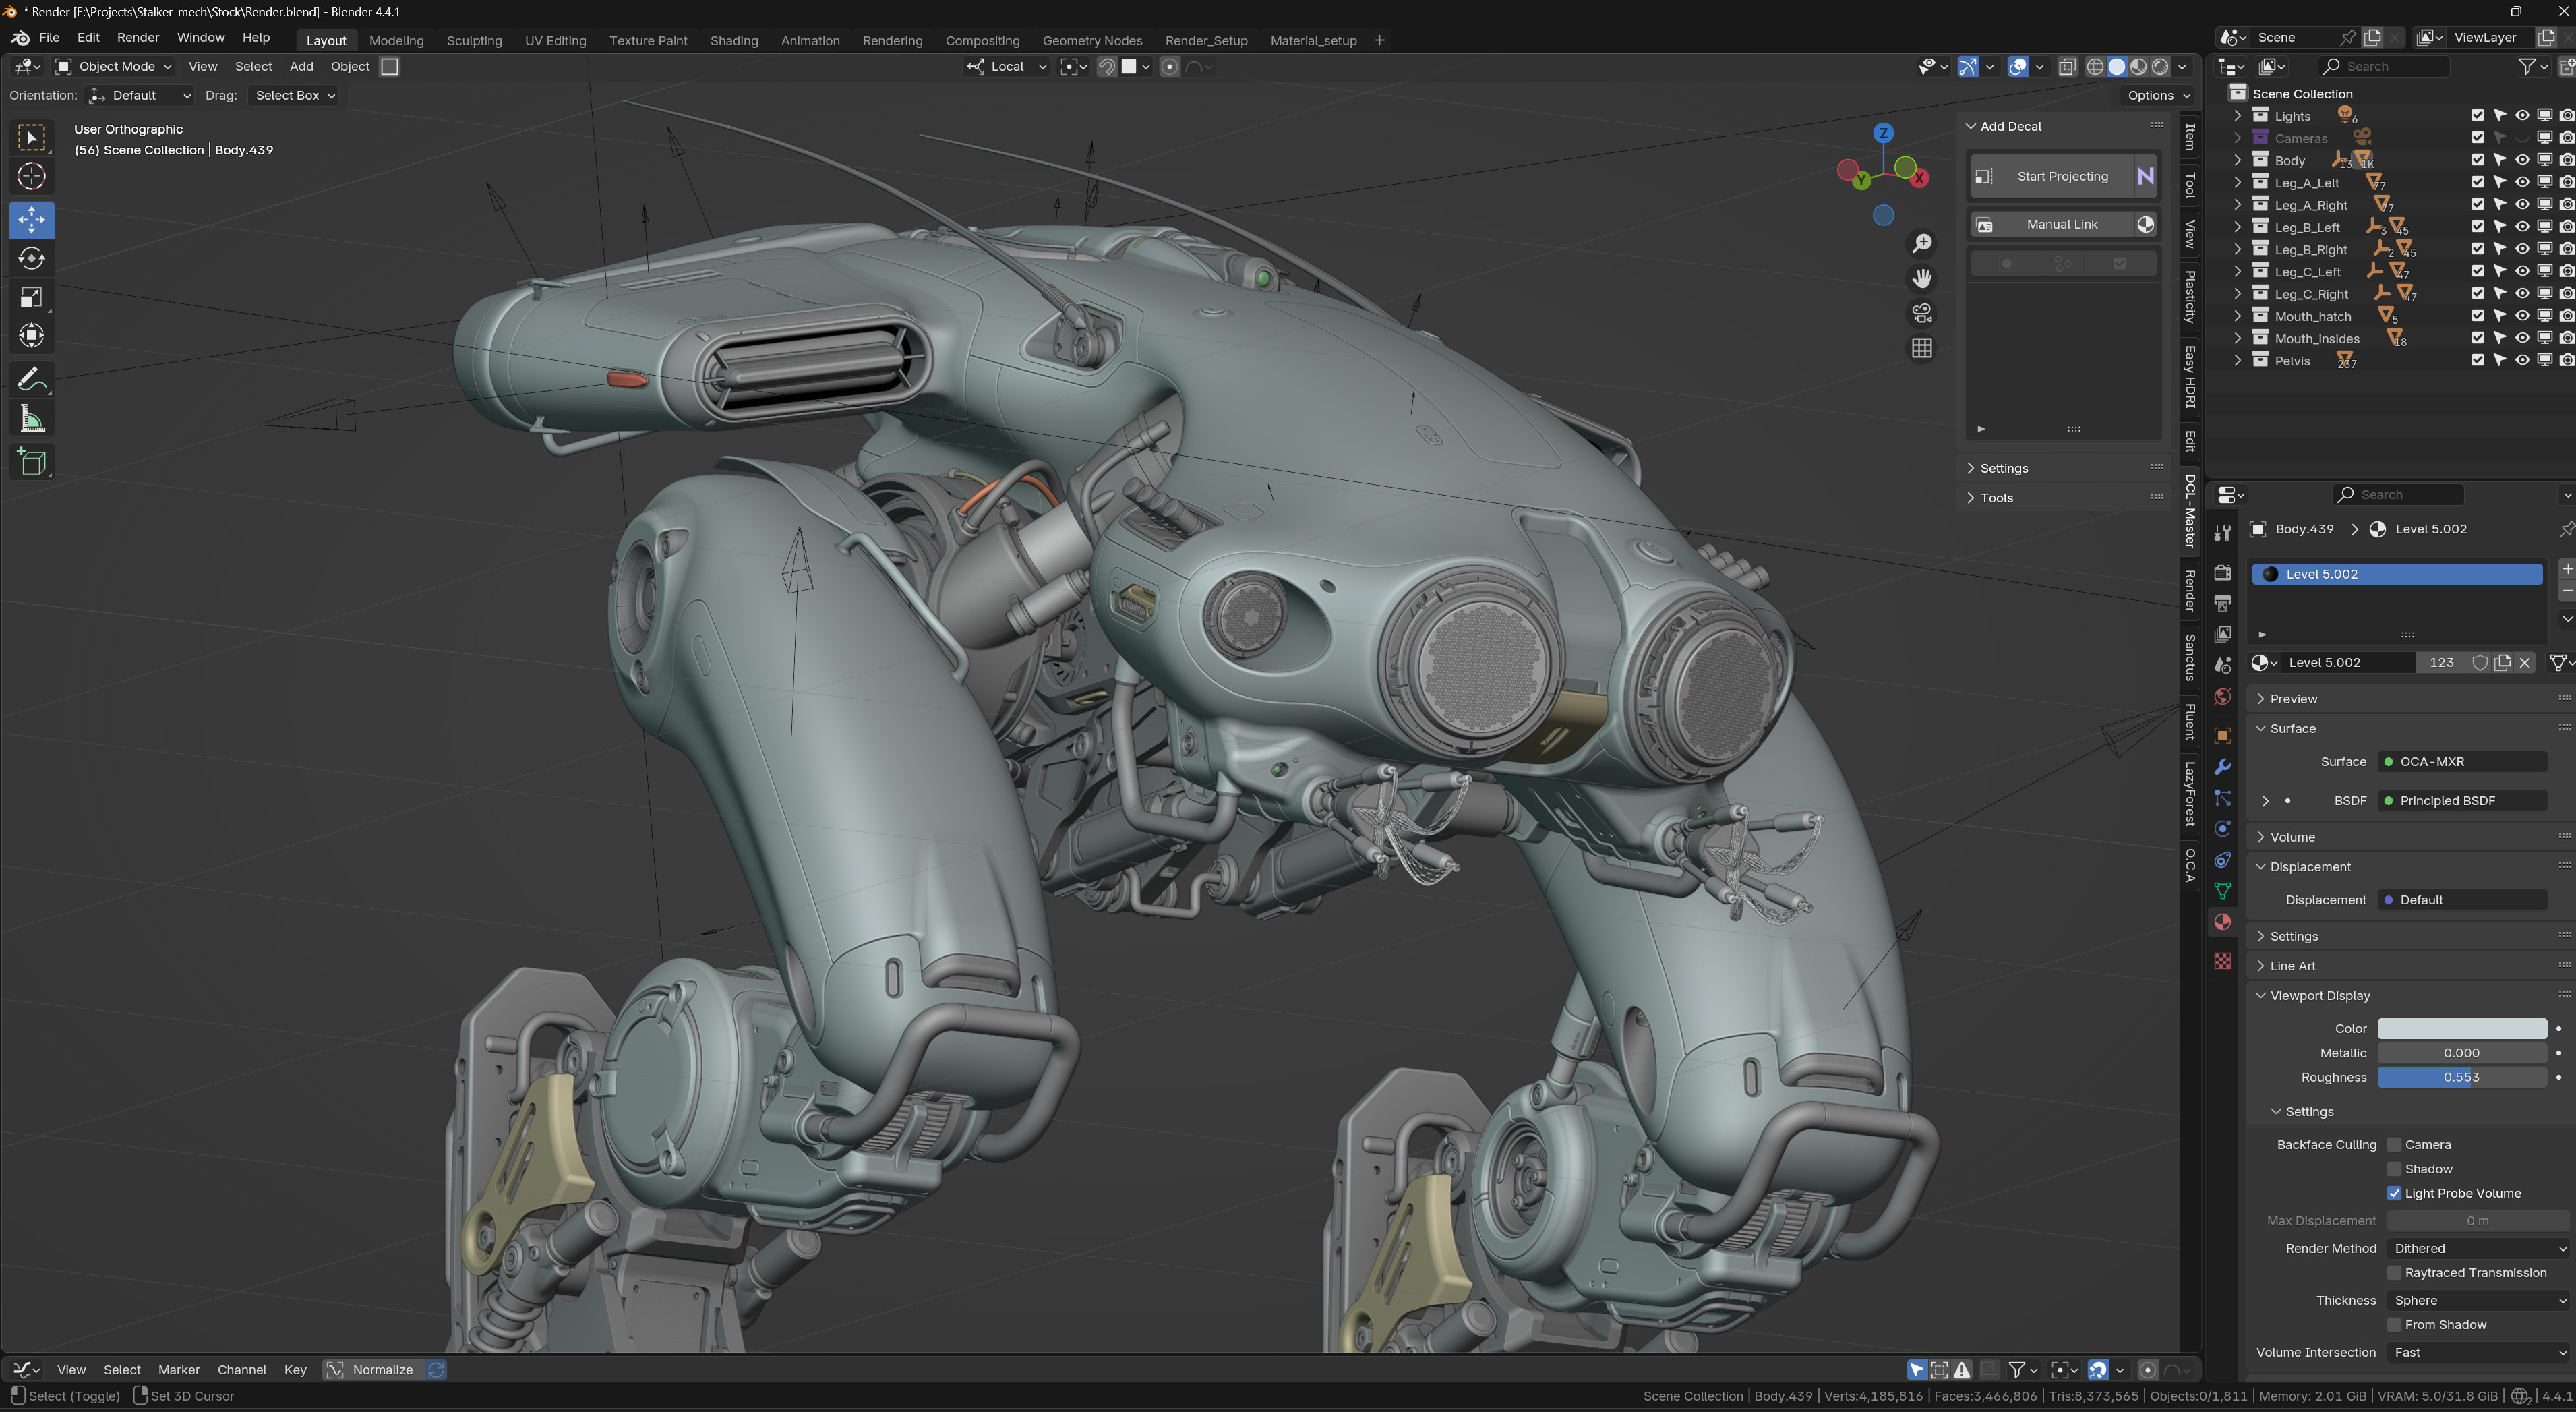Open the viewport display Color swatch
The height and width of the screenshot is (1412, 2576).
(x=2462, y=1029)
